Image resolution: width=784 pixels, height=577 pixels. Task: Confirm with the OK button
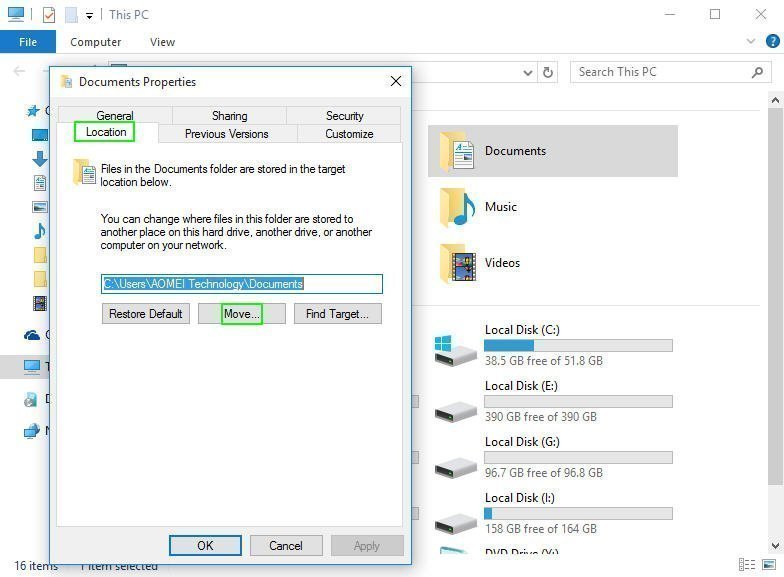pyautogui.click(x=205, y=546)
